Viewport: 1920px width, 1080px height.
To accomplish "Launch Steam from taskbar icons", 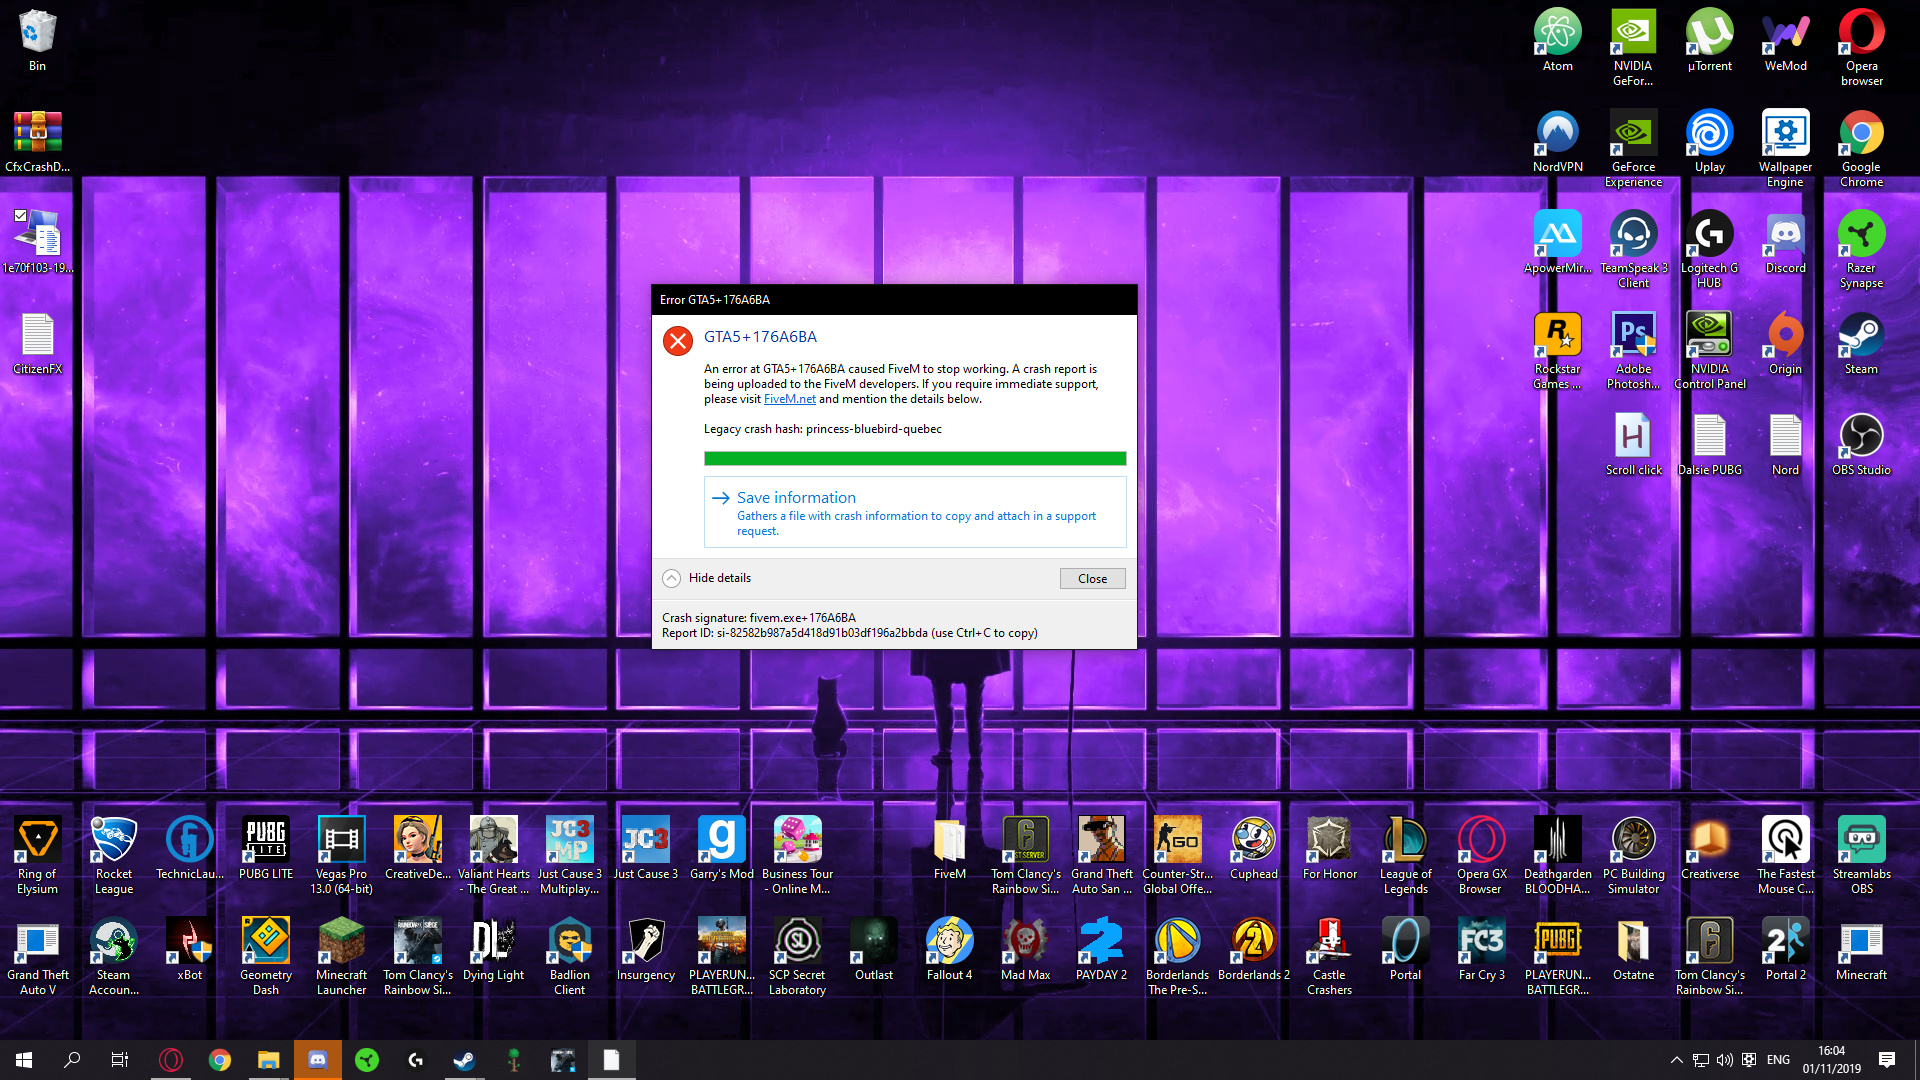I will click(465, 1060).
